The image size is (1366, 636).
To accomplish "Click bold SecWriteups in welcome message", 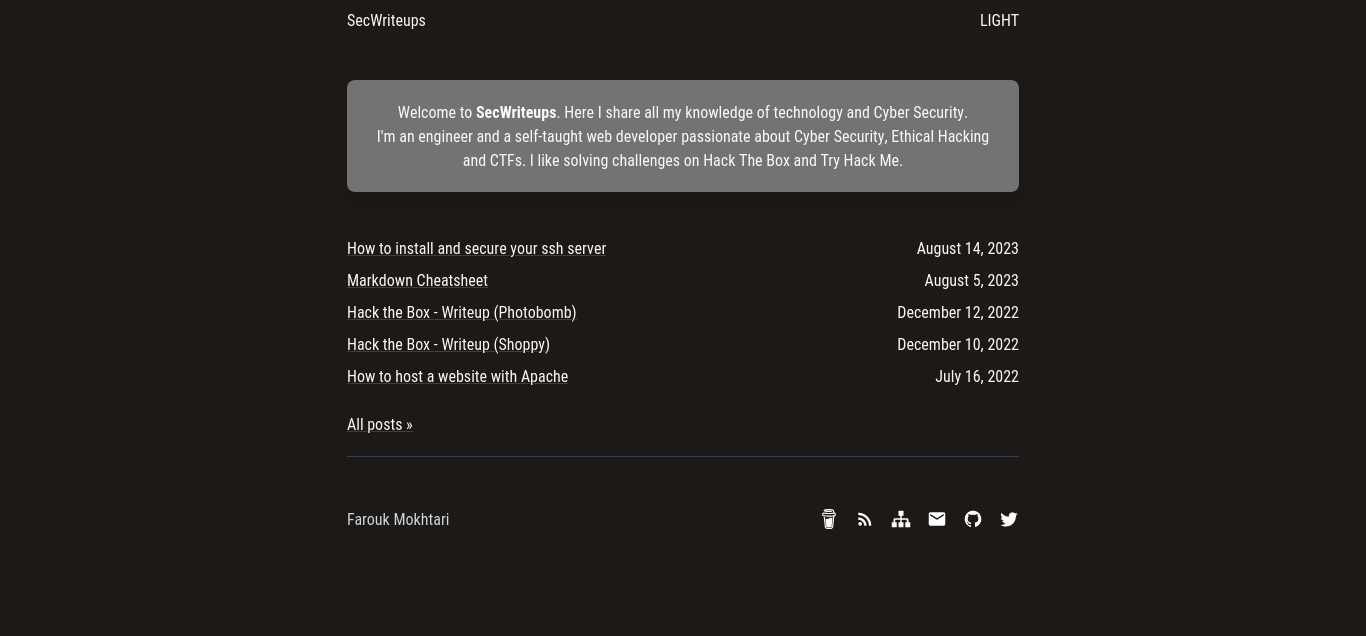I will pos(516,112).
